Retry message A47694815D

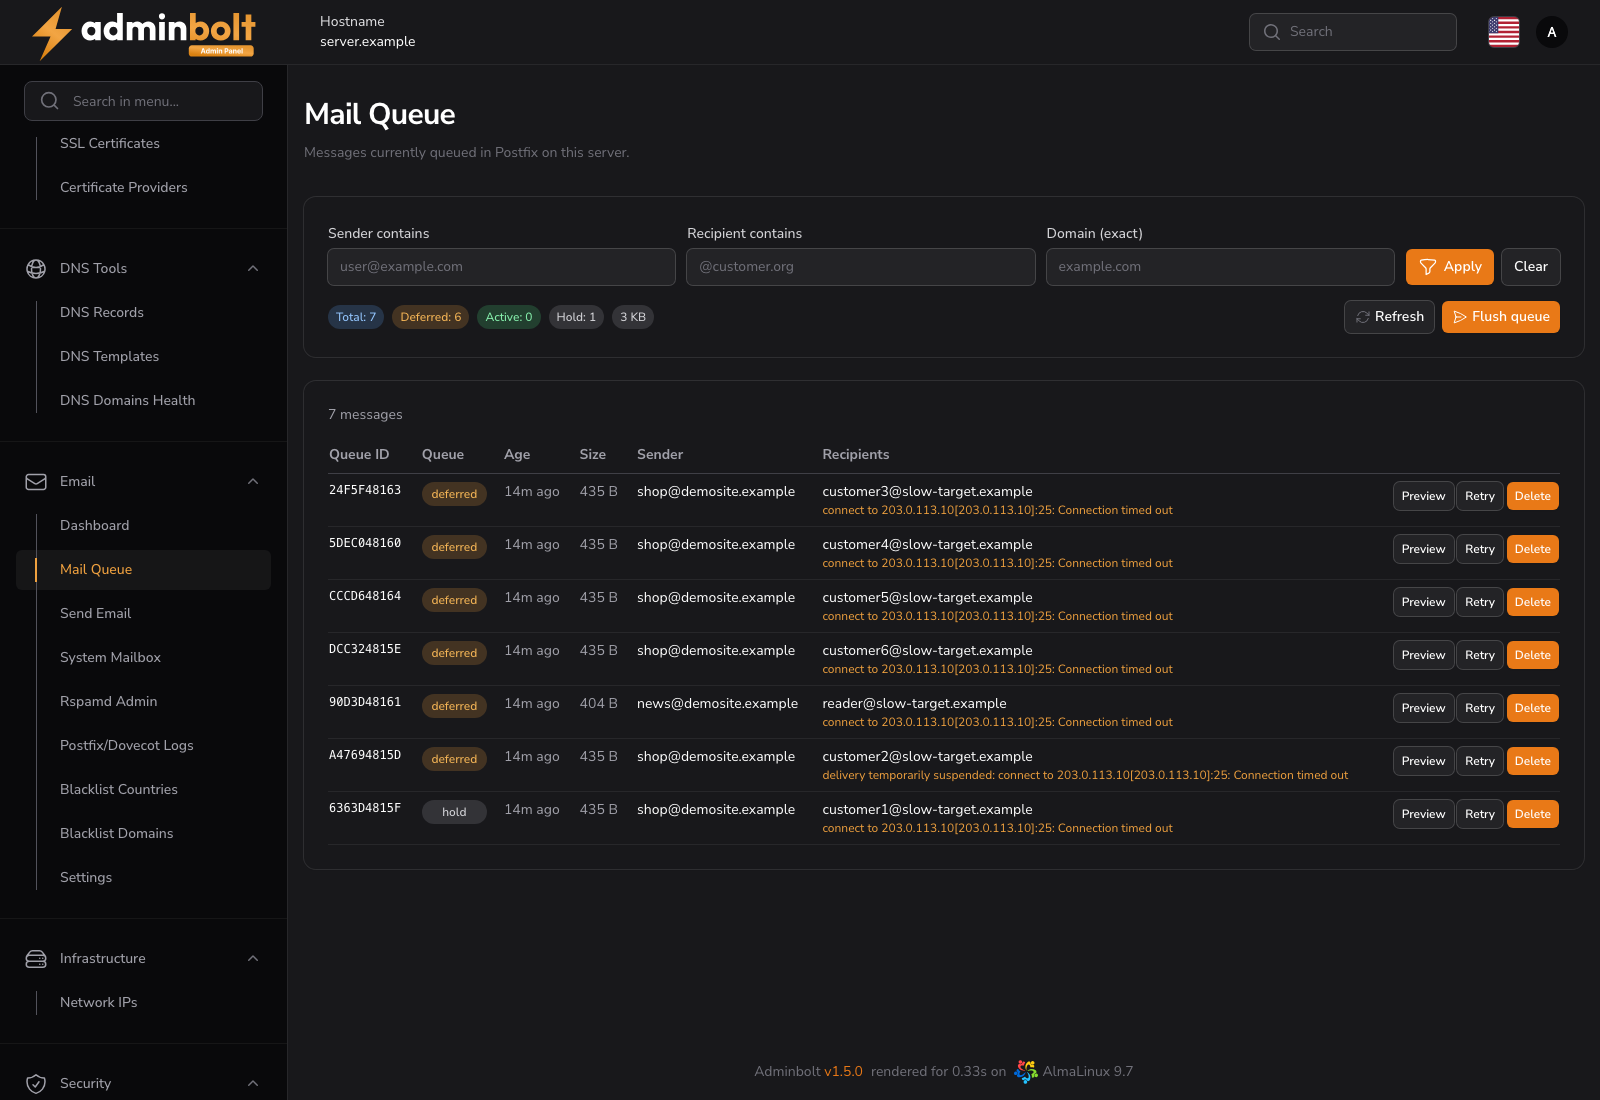1480,761
